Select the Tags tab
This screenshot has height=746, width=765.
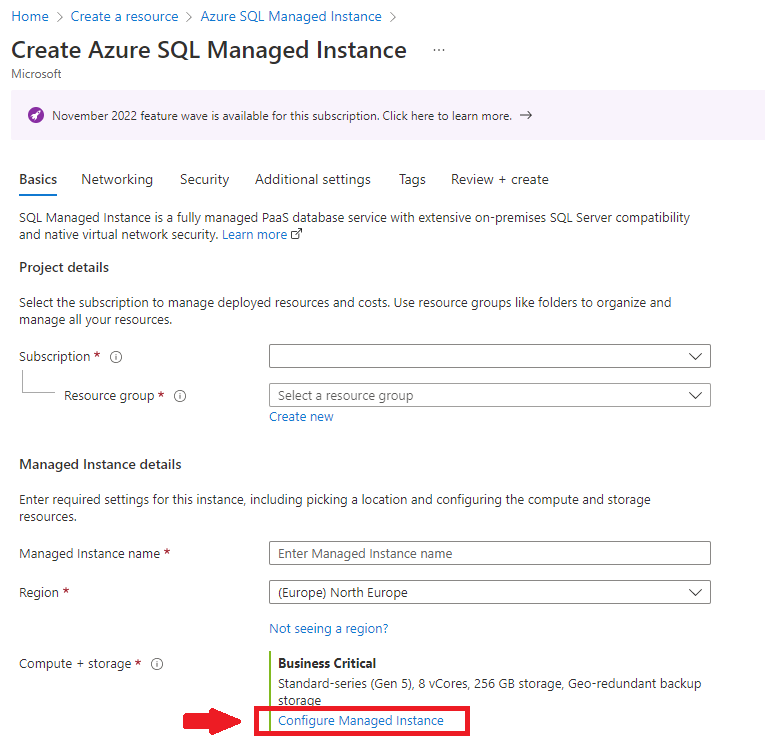412,180
